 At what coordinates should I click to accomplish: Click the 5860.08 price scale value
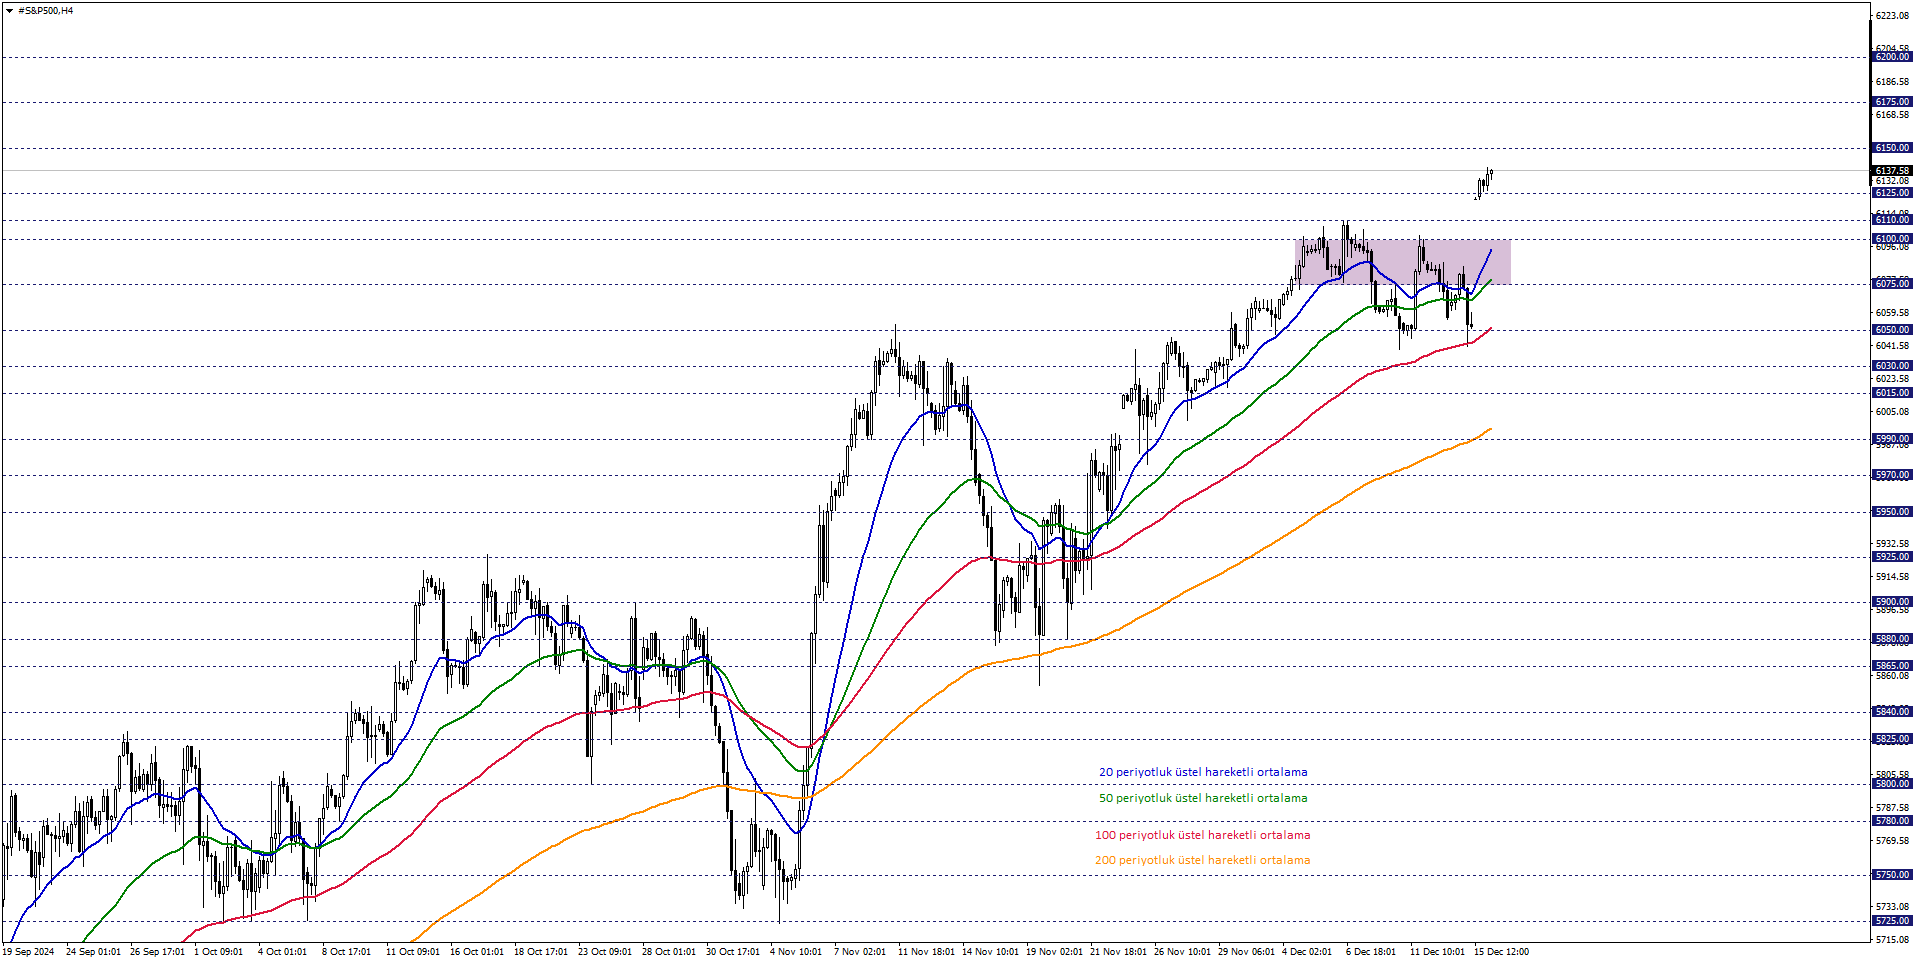click(x=1892, y=676)
